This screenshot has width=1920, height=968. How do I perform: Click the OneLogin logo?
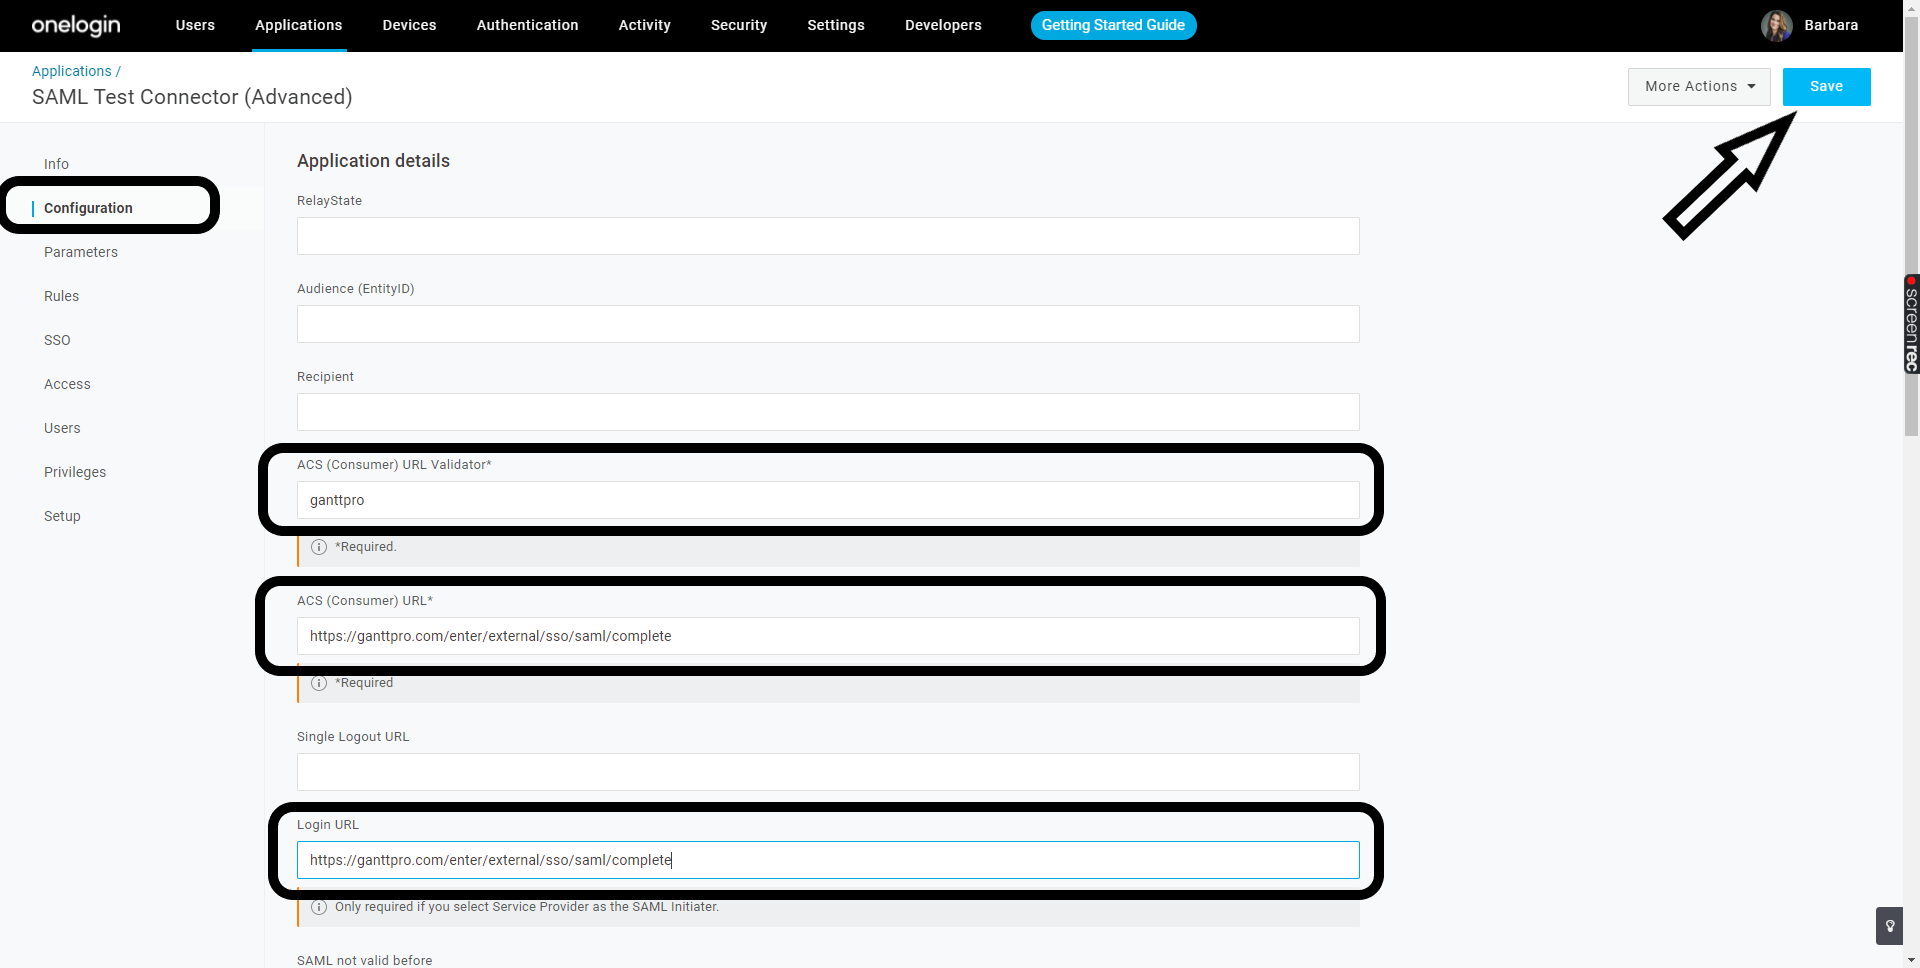point(76,25)
